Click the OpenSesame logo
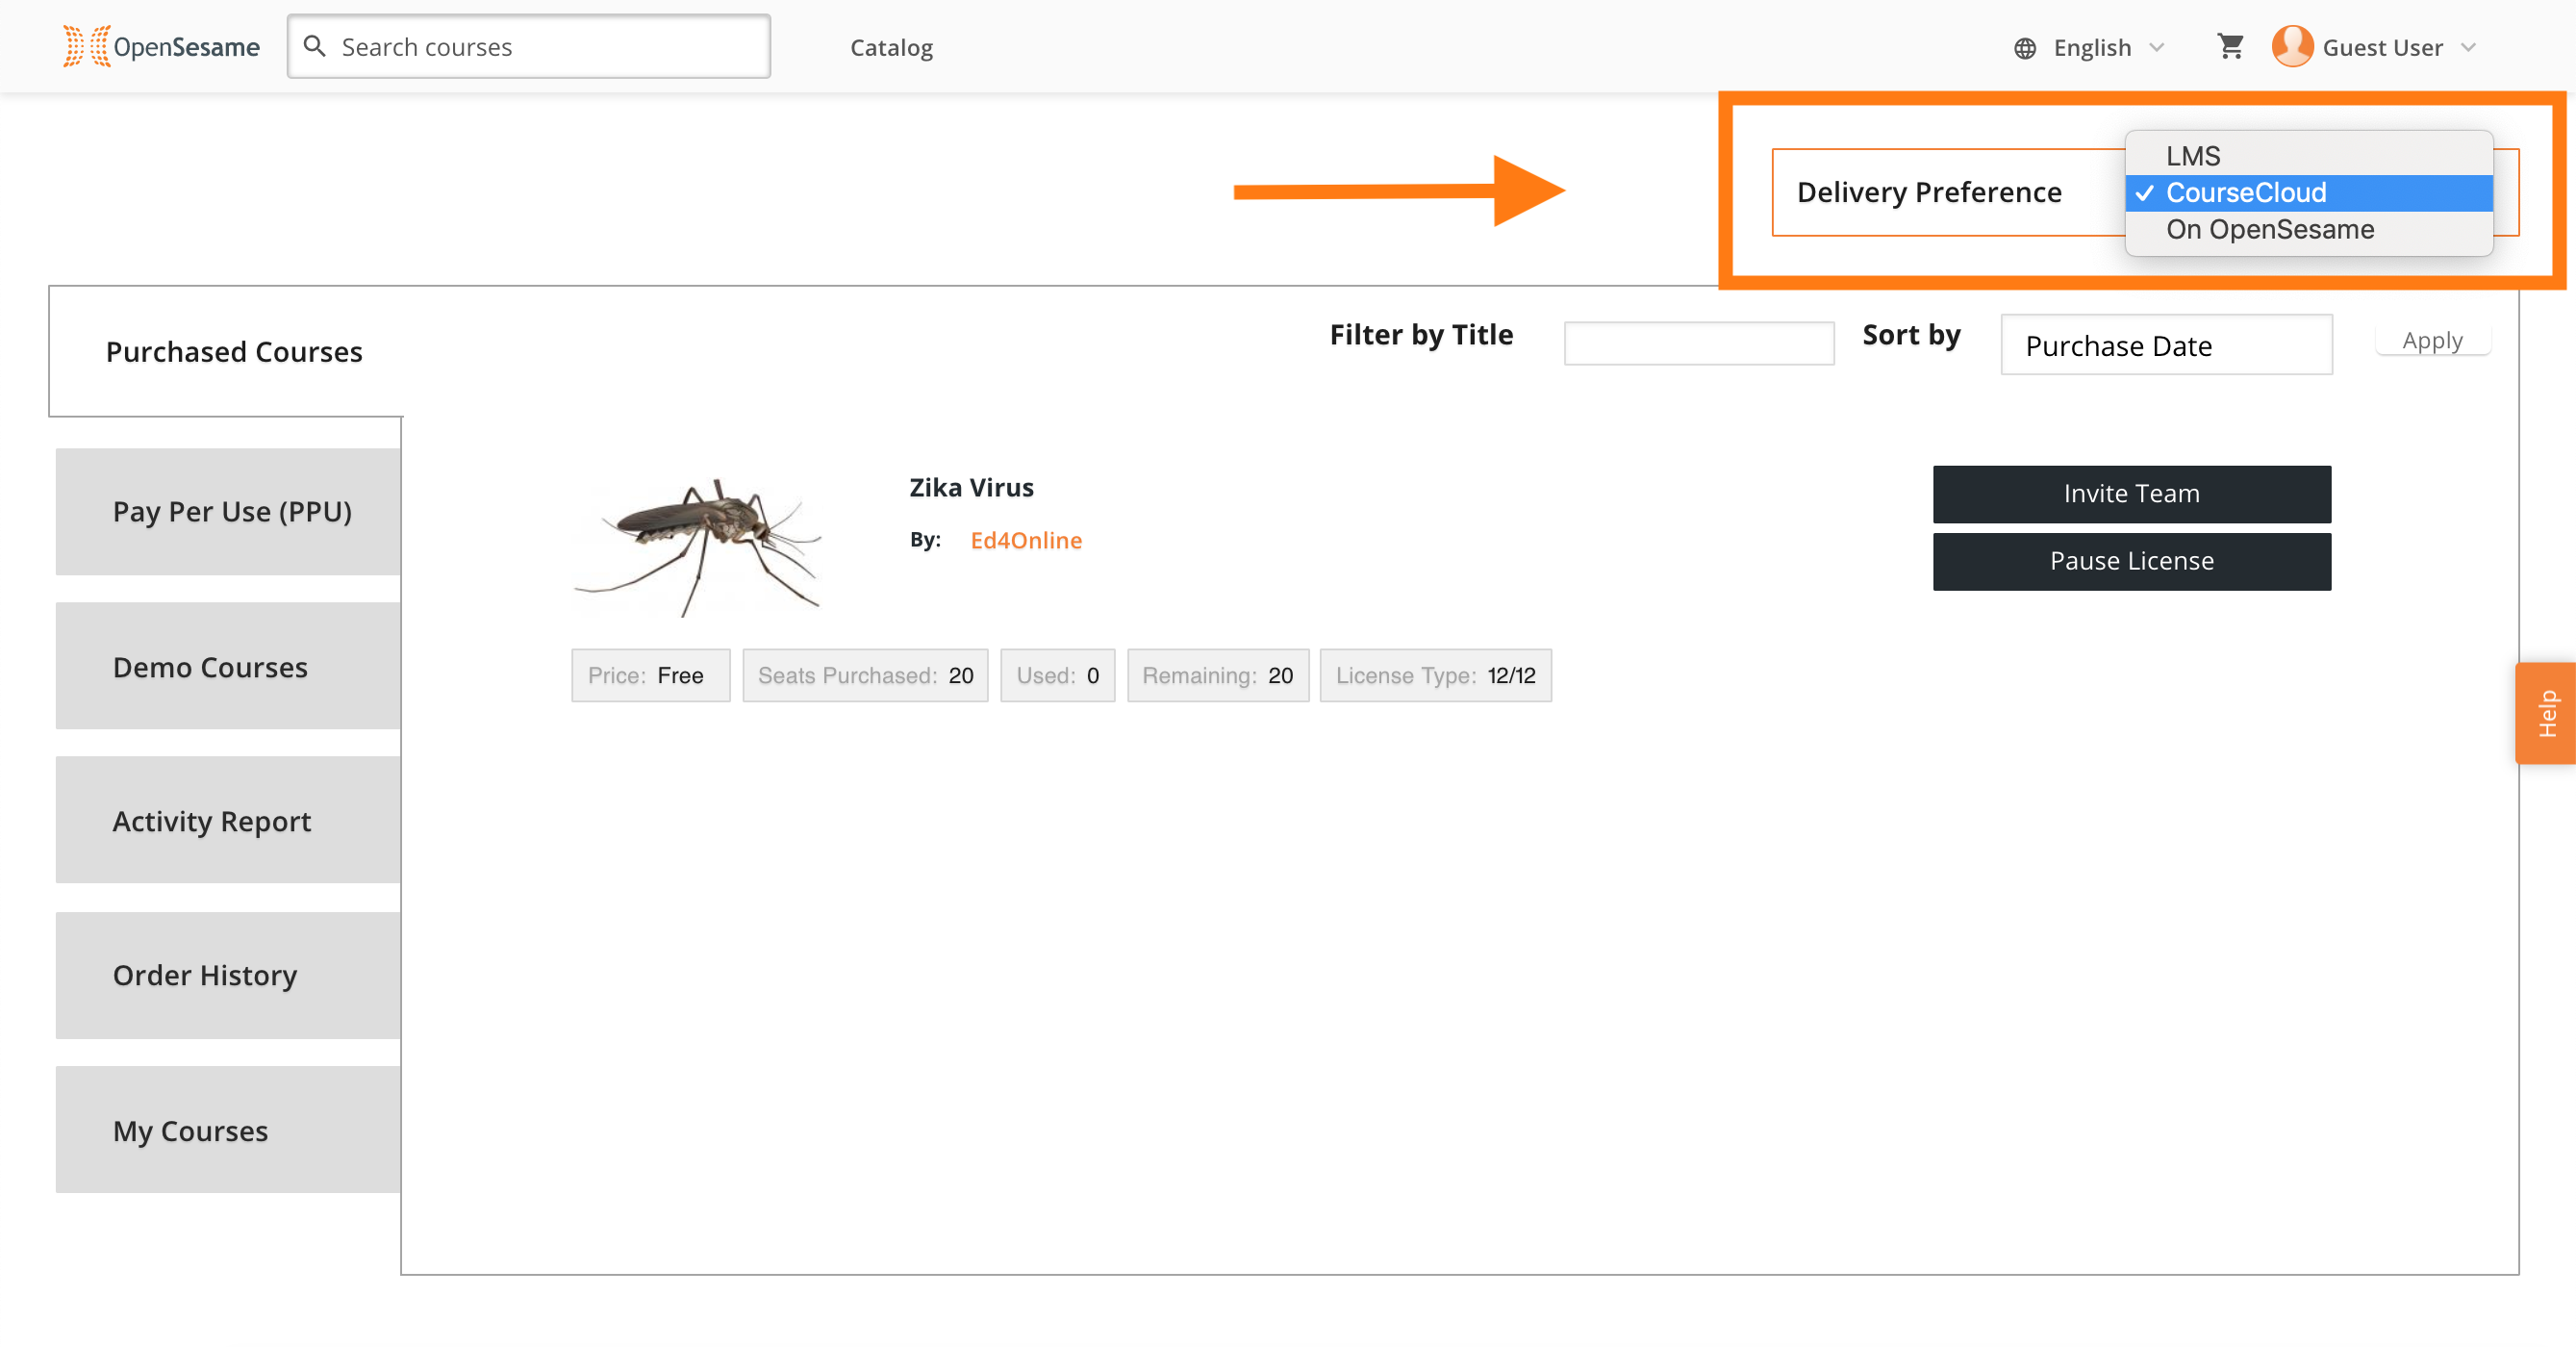2576x1347 pixels. pyautogui.click(x=161, y=47)
